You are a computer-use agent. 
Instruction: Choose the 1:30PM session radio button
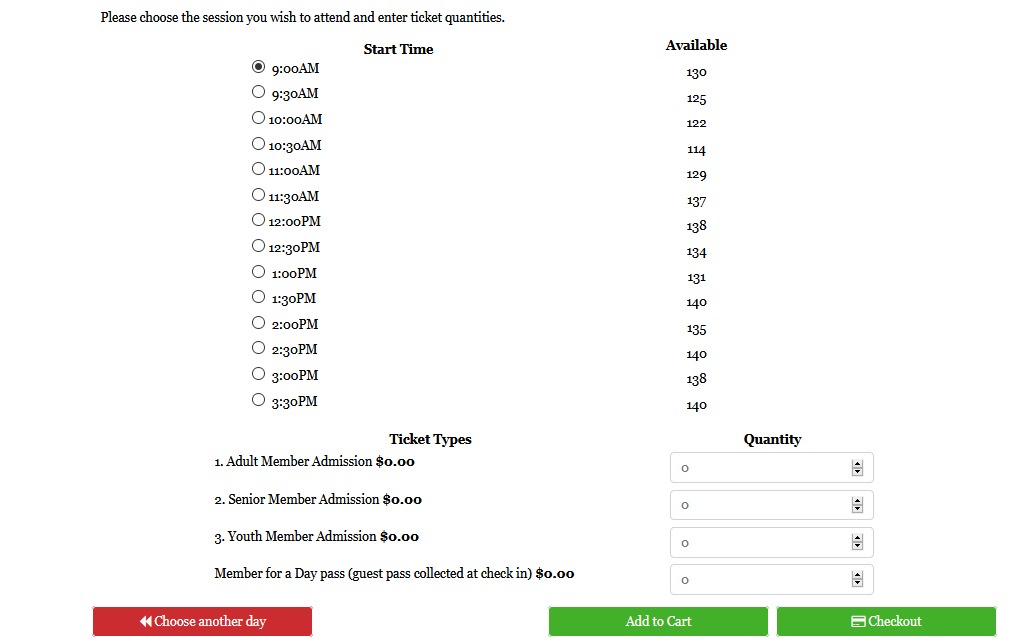[259, 297]
